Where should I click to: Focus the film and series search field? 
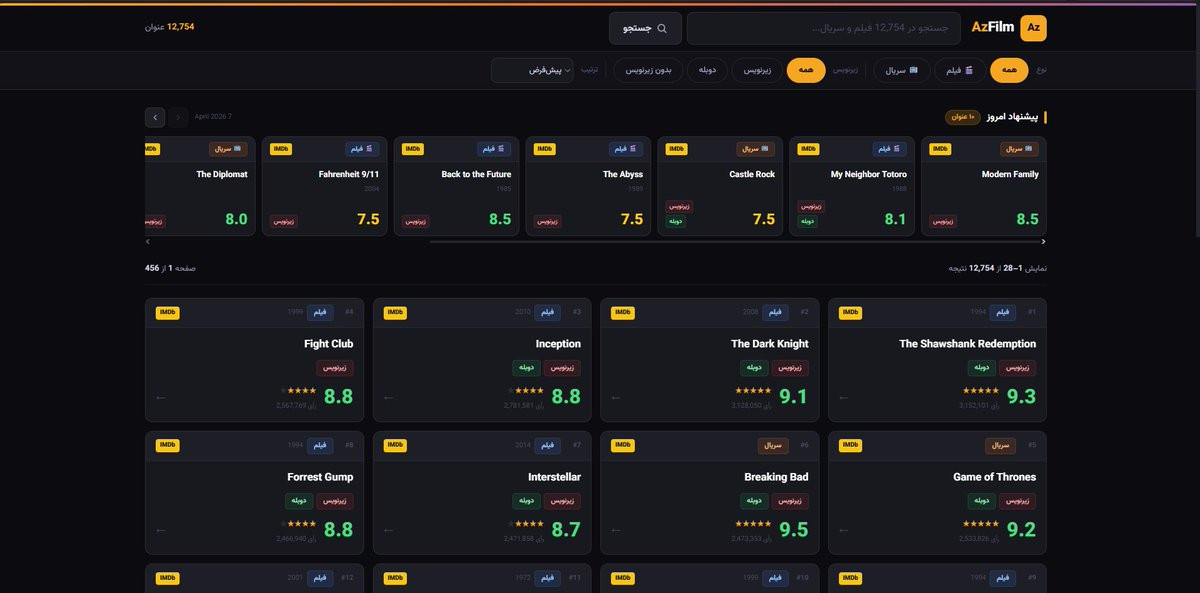(824, 28)
